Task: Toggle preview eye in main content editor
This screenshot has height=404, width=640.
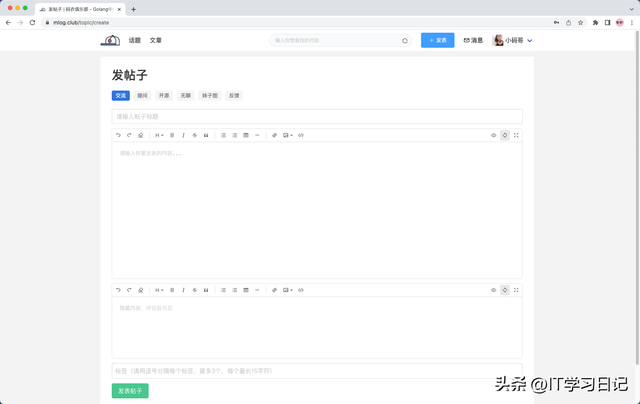Action: [493, 135]
